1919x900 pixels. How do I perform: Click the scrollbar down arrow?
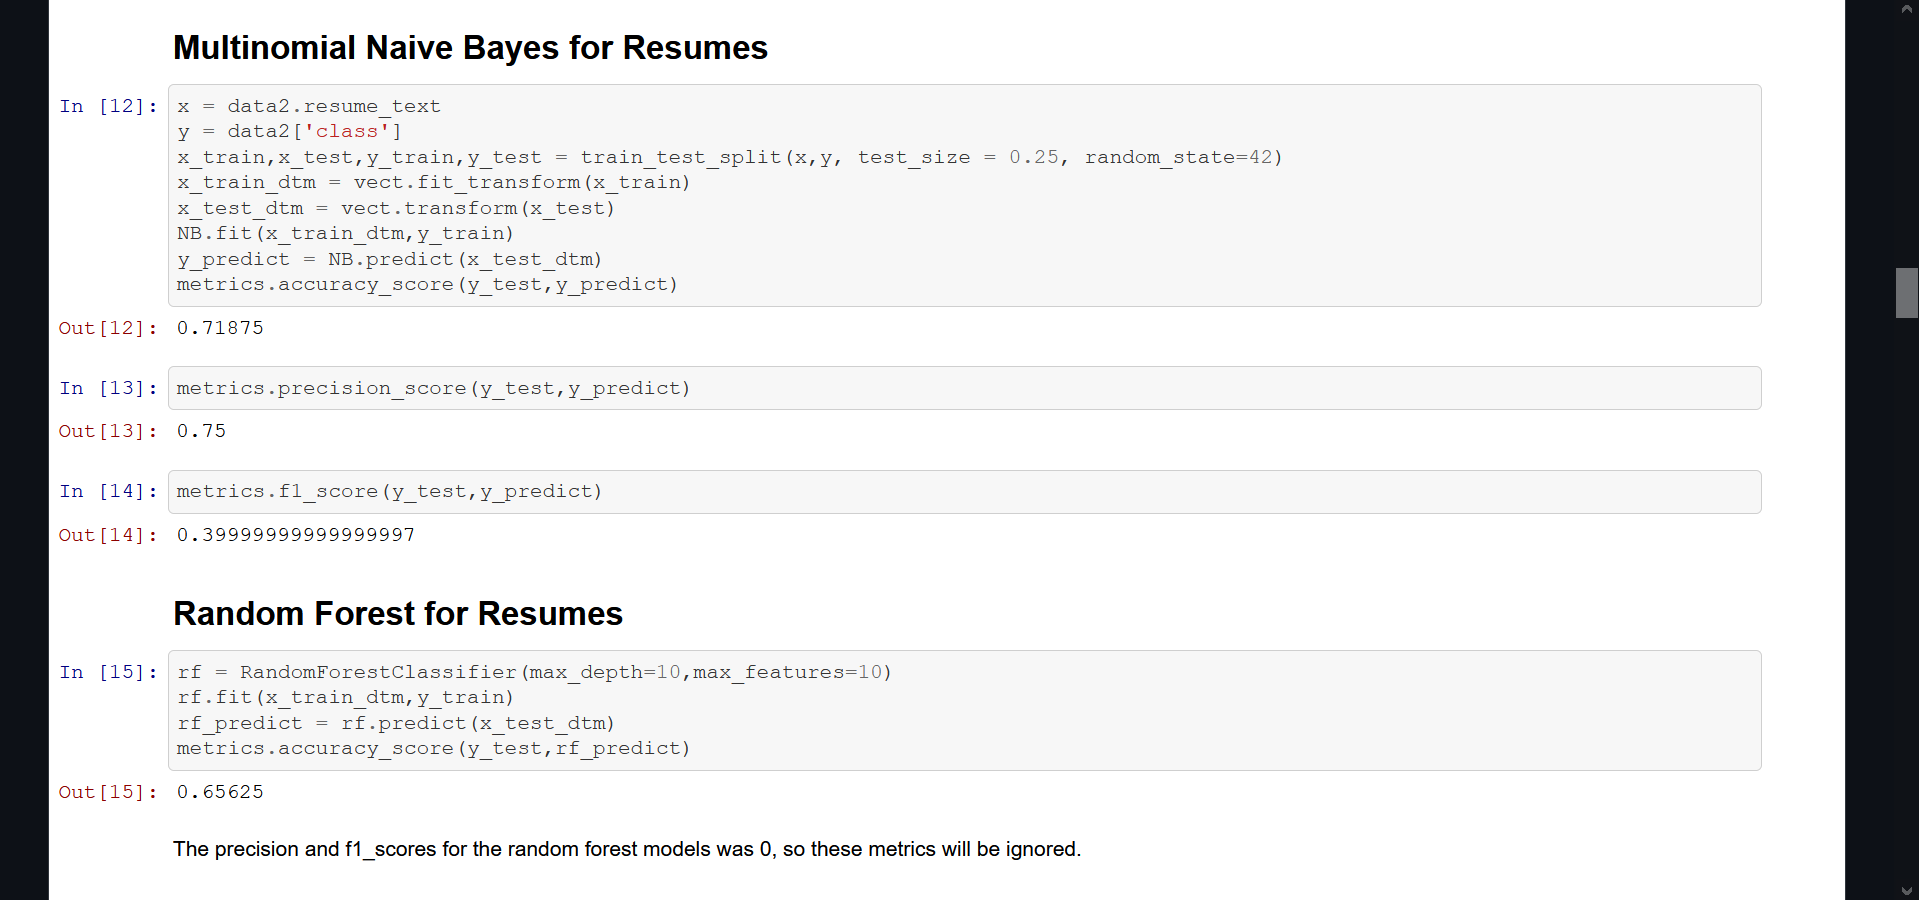click(x=1906, y=891)
